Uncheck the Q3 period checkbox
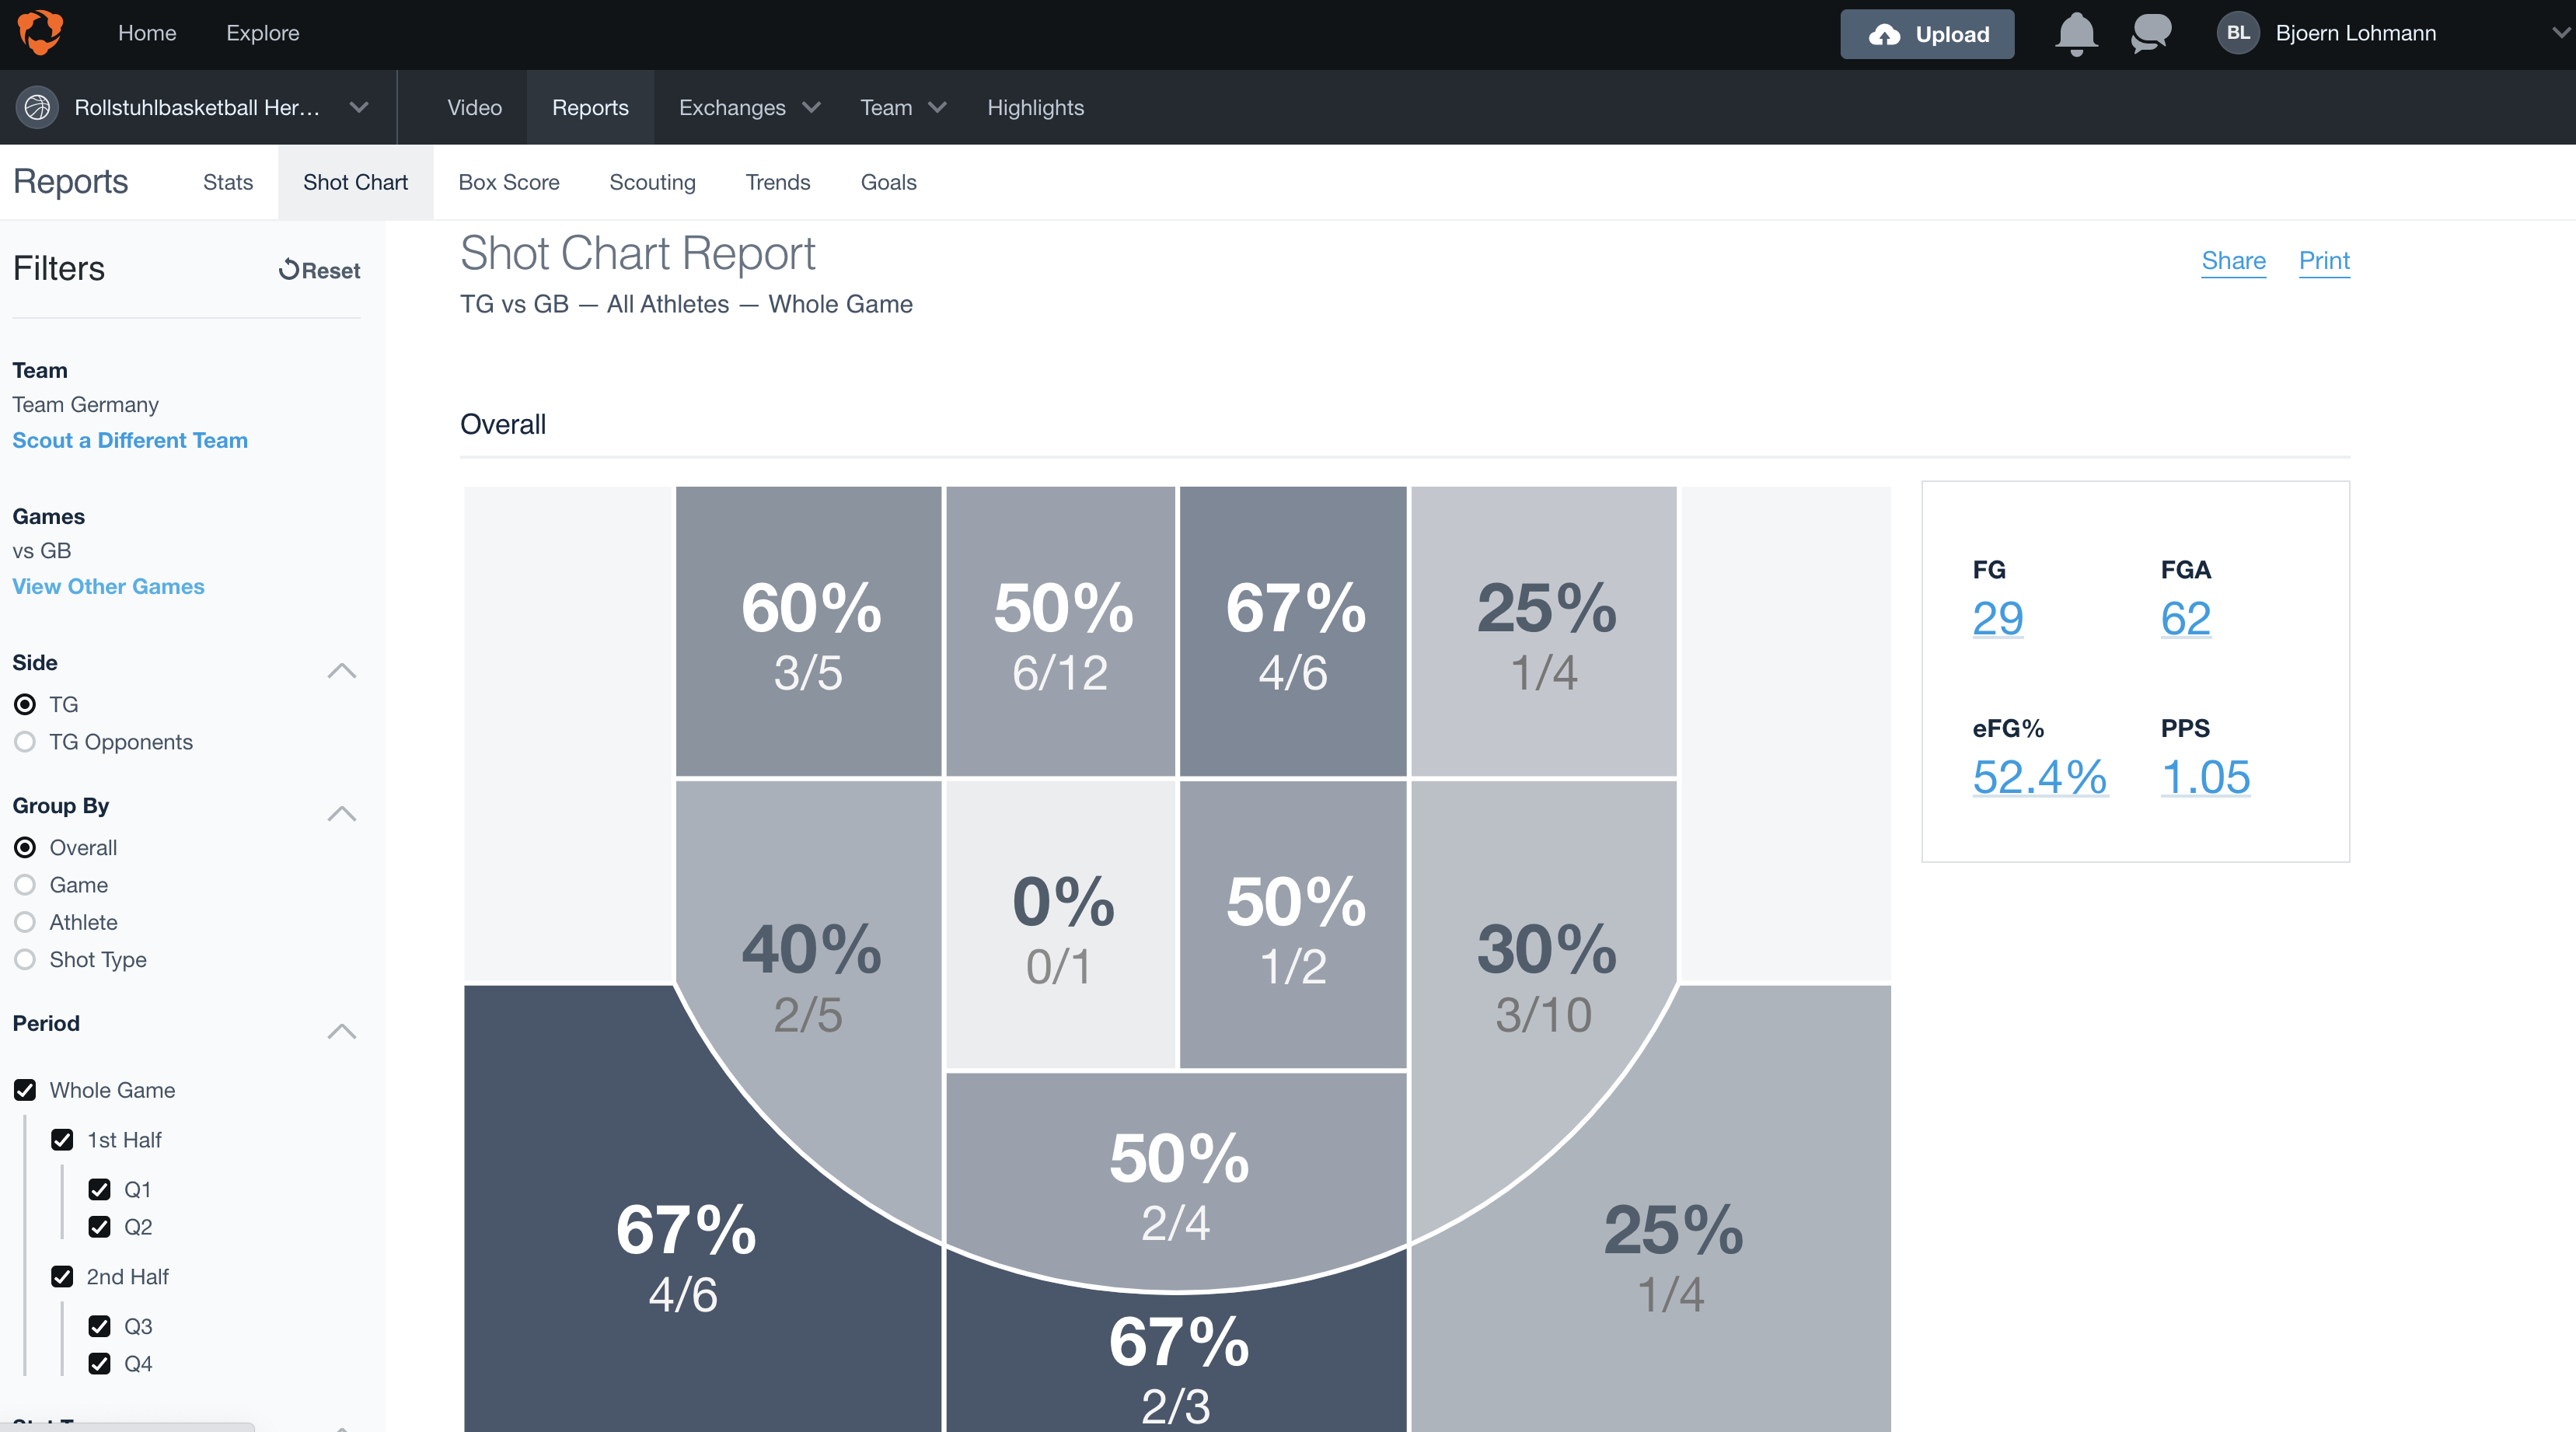 tap(99, 1326)
